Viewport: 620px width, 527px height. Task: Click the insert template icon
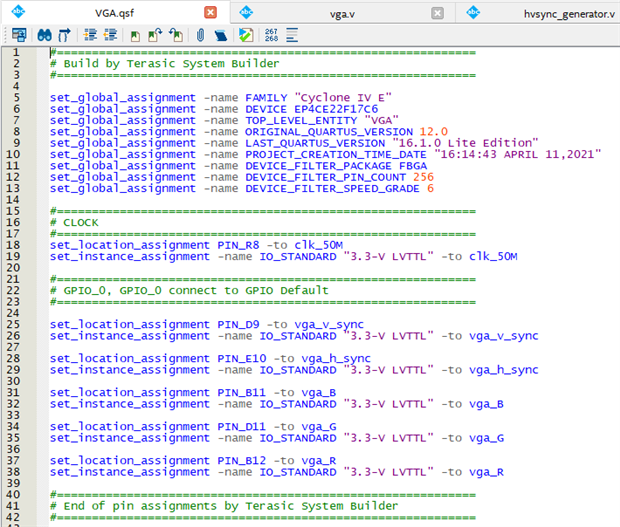pyautogui.click(x=222, y=35)
